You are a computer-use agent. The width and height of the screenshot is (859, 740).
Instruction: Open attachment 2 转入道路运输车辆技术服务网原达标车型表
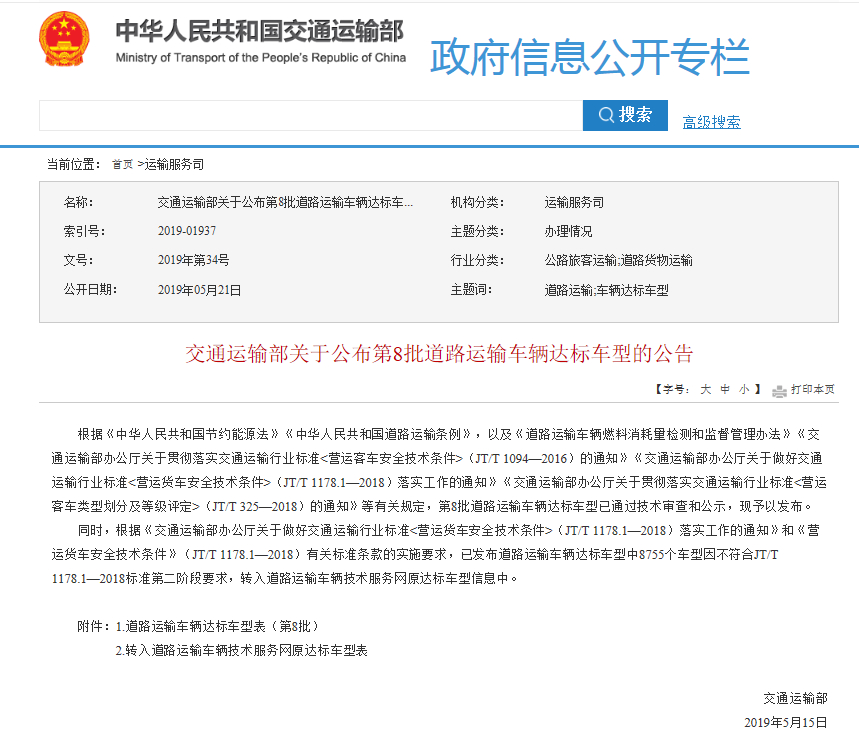[x=241, y=650]
